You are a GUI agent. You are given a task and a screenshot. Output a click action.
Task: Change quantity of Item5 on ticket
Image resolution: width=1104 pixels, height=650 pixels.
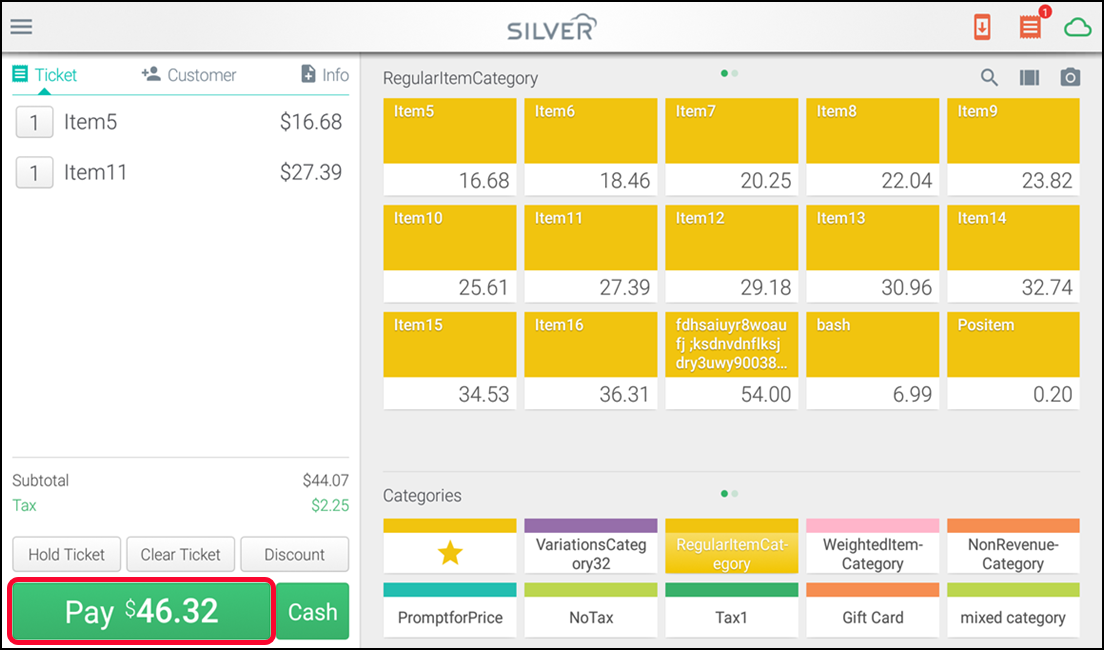pyautogui.click(x=34, y=123)
